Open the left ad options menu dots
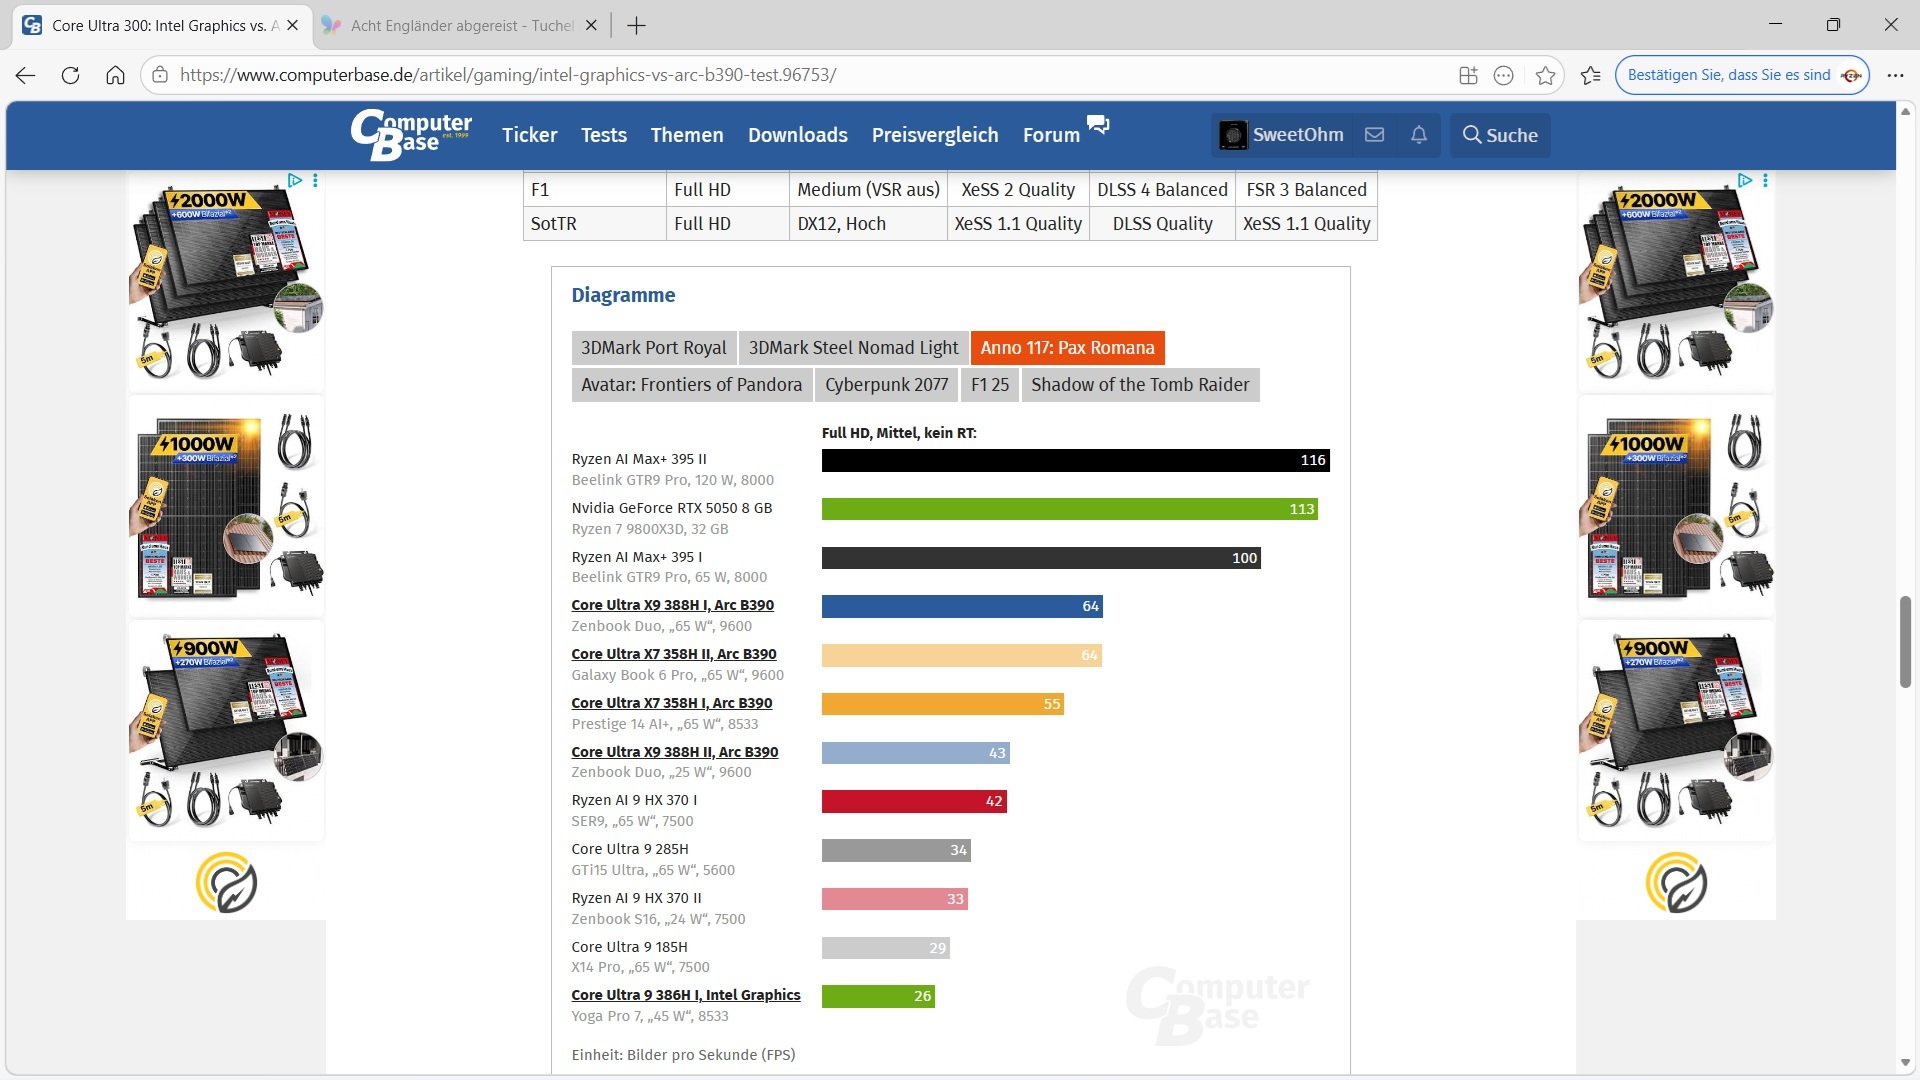This screenshot has height=1080, width=1920. [x=315, y=180]
